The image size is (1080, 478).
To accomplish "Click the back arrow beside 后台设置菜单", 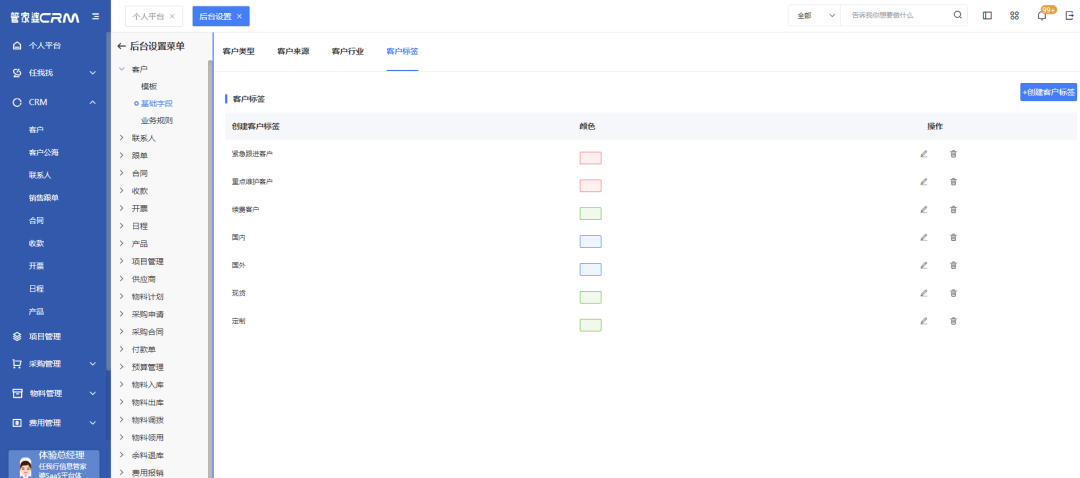I will 121,46.
